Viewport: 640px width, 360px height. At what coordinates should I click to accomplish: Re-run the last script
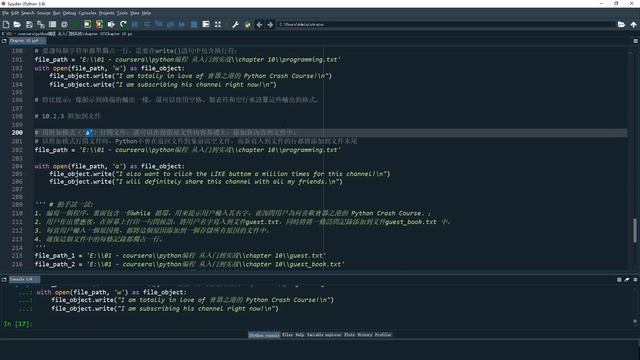123,24
